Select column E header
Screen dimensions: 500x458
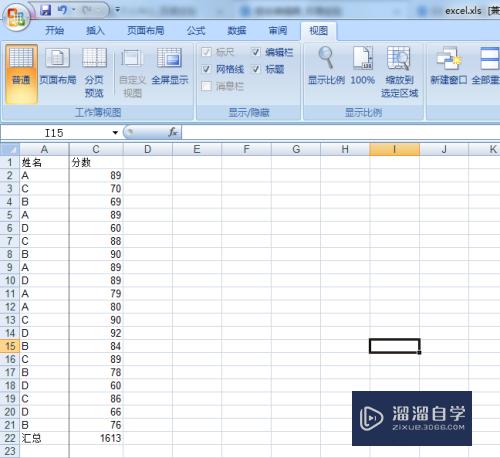point(197,149)
